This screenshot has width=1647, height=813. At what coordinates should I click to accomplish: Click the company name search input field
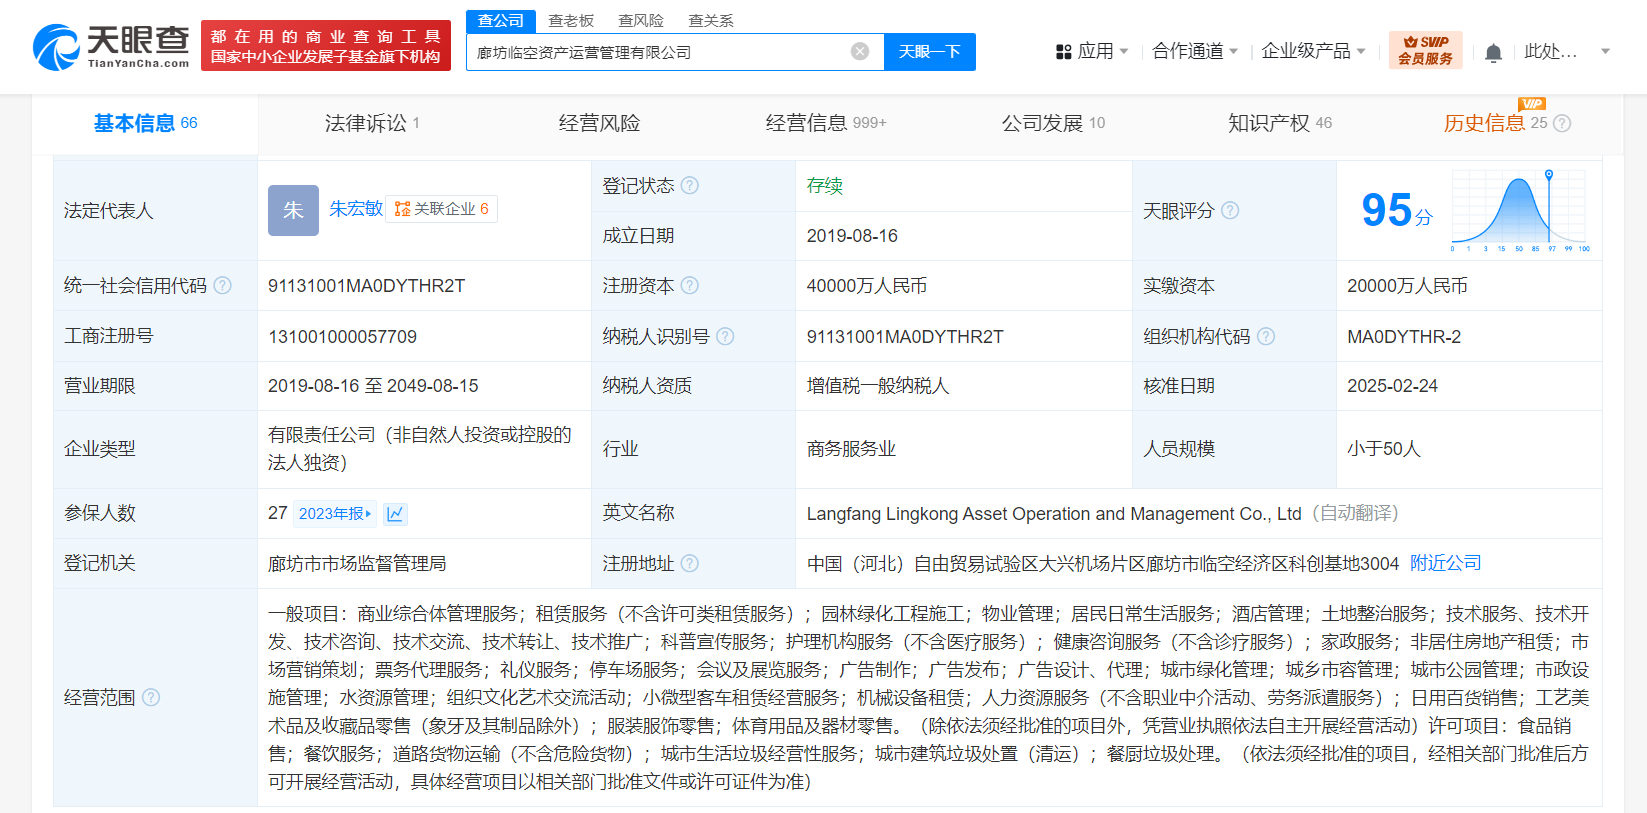click(x=660, y=52)
